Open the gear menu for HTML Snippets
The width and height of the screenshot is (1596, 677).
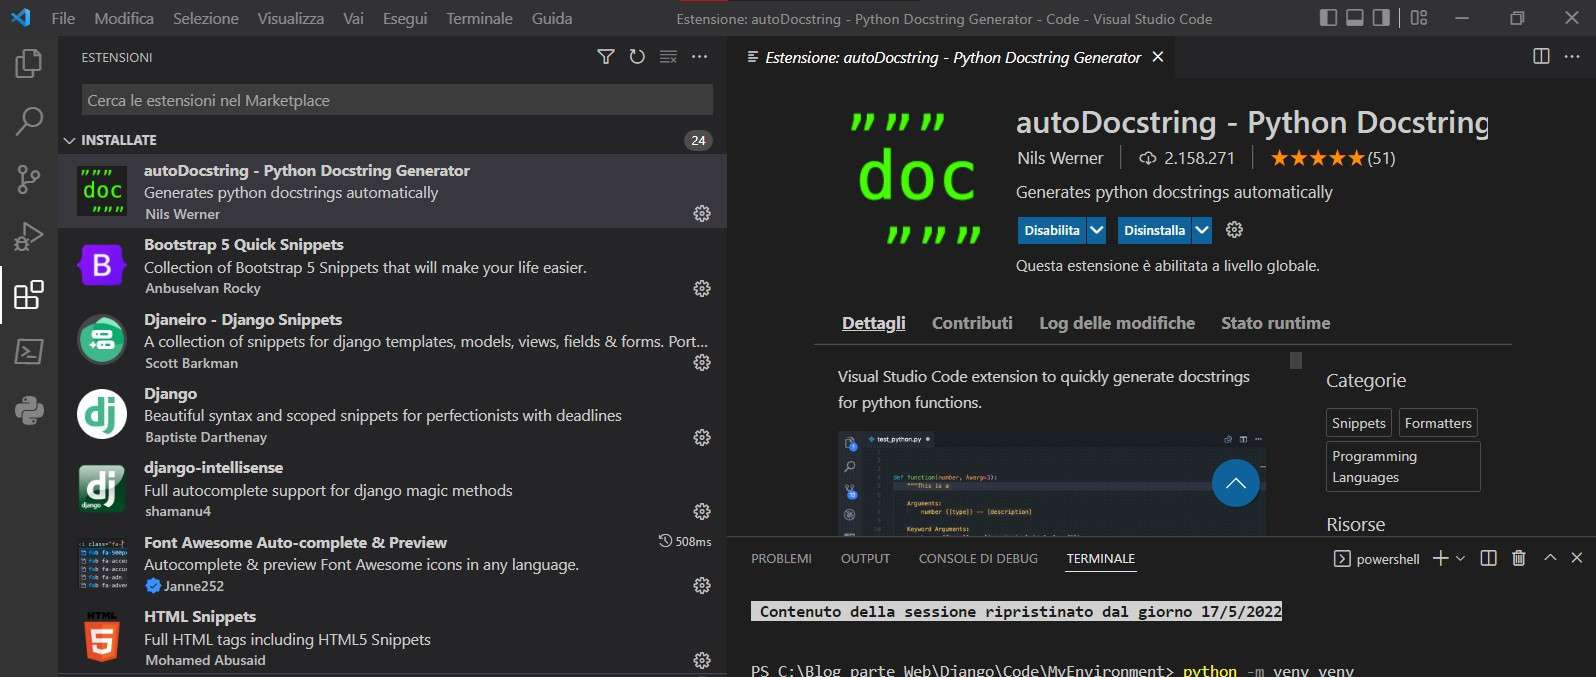tap(702, 660)
